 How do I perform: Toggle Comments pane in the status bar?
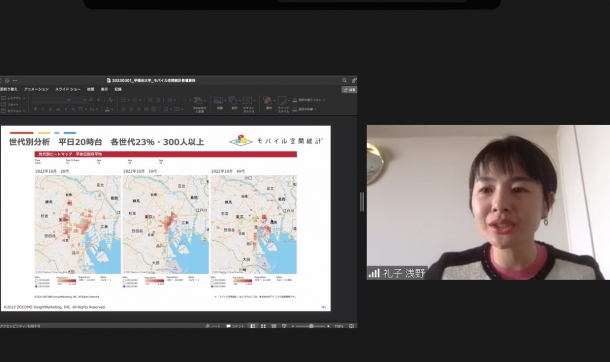235,326
